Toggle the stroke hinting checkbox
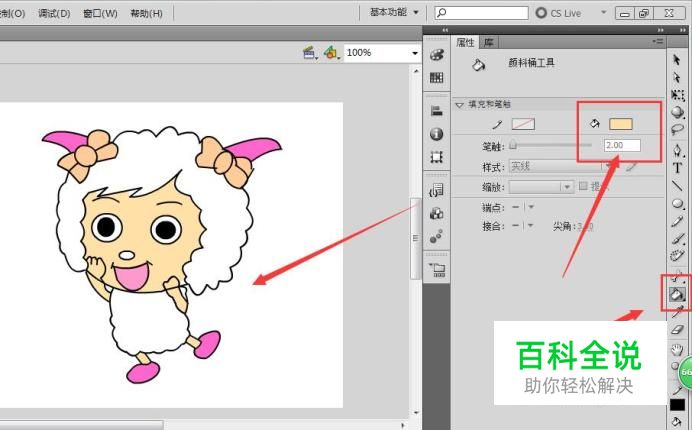692x430 pixels. coord(583,186)
